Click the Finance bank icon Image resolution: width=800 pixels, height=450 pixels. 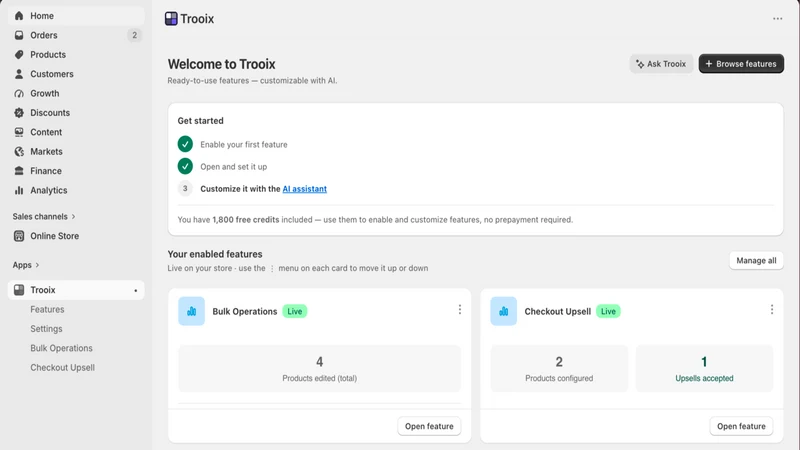(x=19, y=171)
